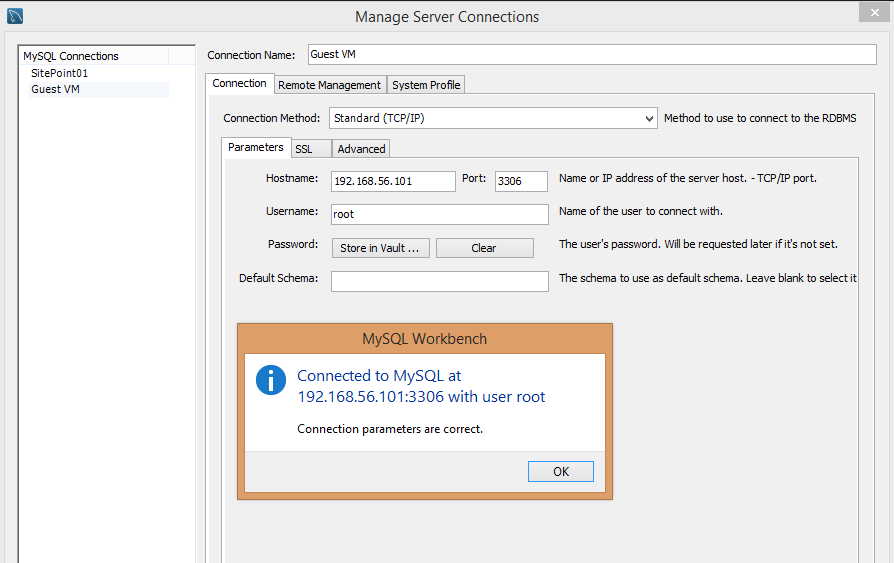Click the Connection Name text field

tap(590, 54)
